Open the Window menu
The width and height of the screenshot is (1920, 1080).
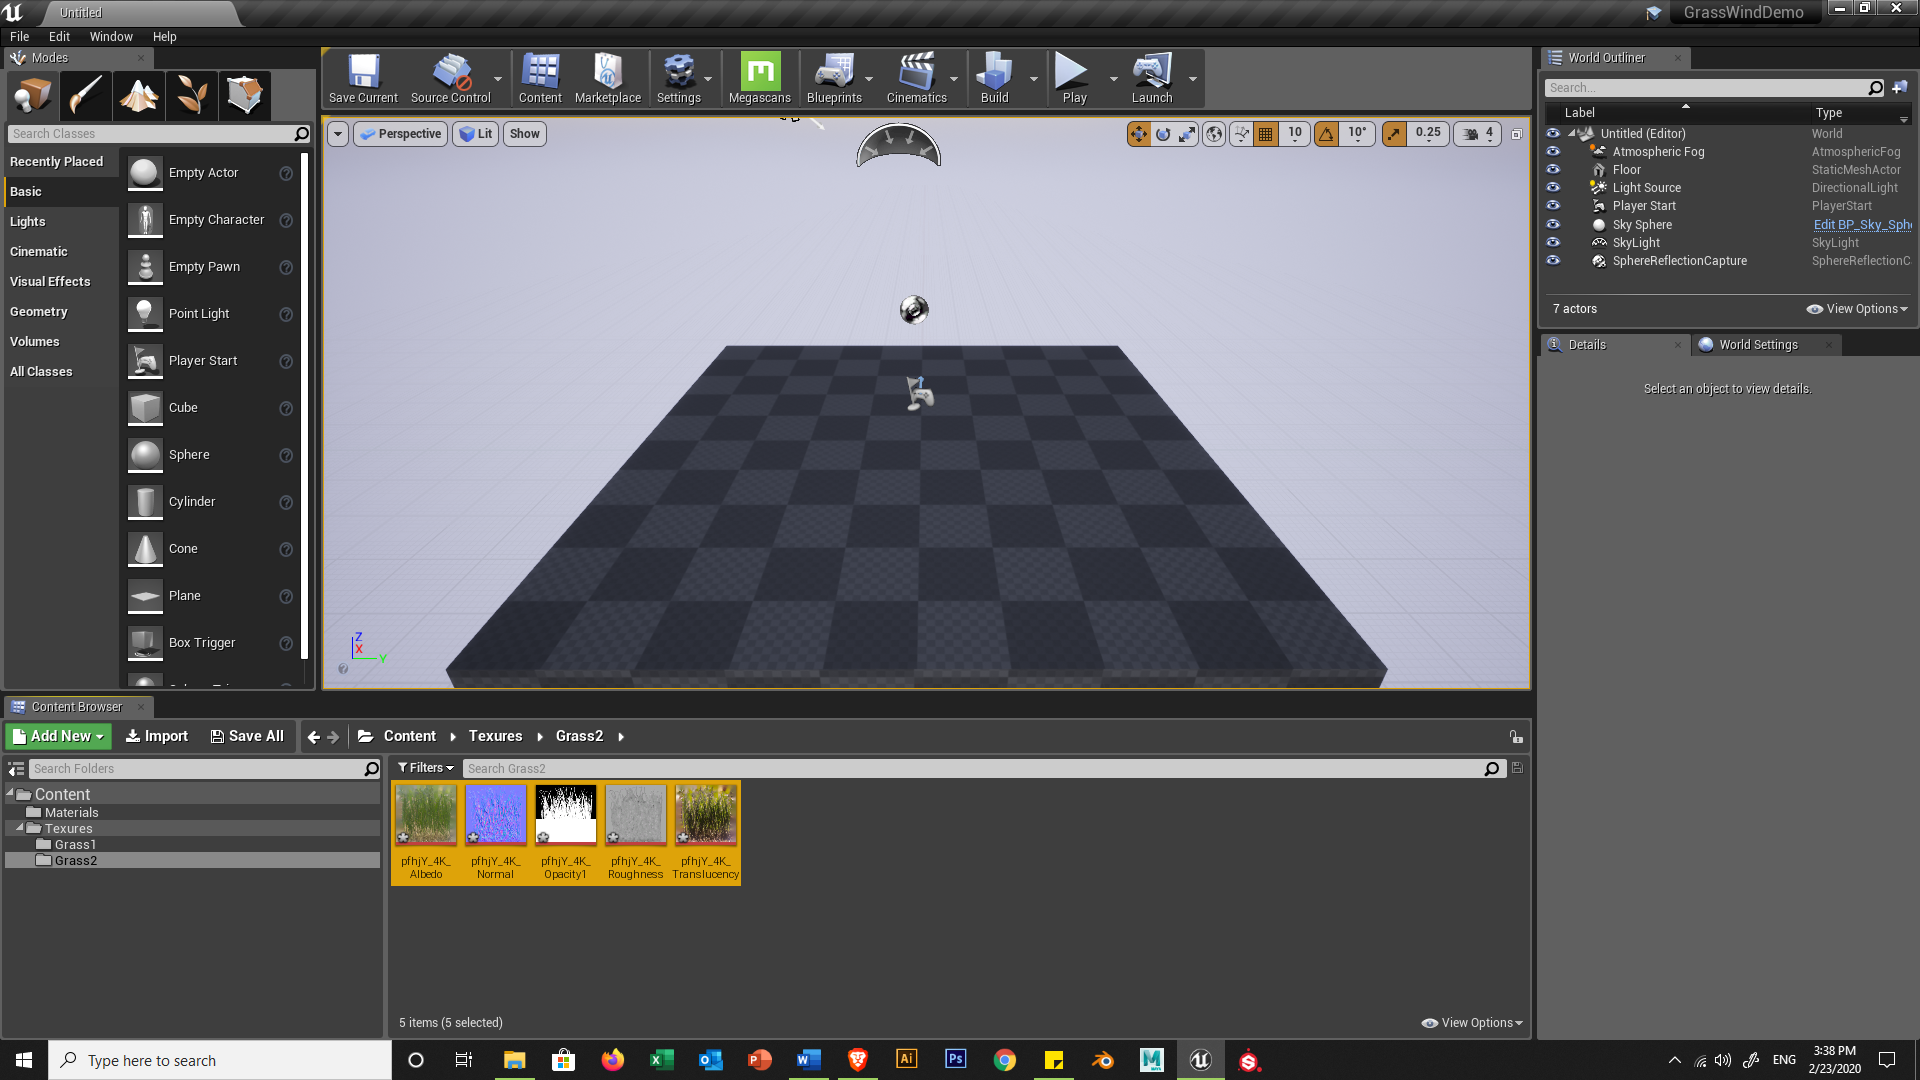[110, 37]
